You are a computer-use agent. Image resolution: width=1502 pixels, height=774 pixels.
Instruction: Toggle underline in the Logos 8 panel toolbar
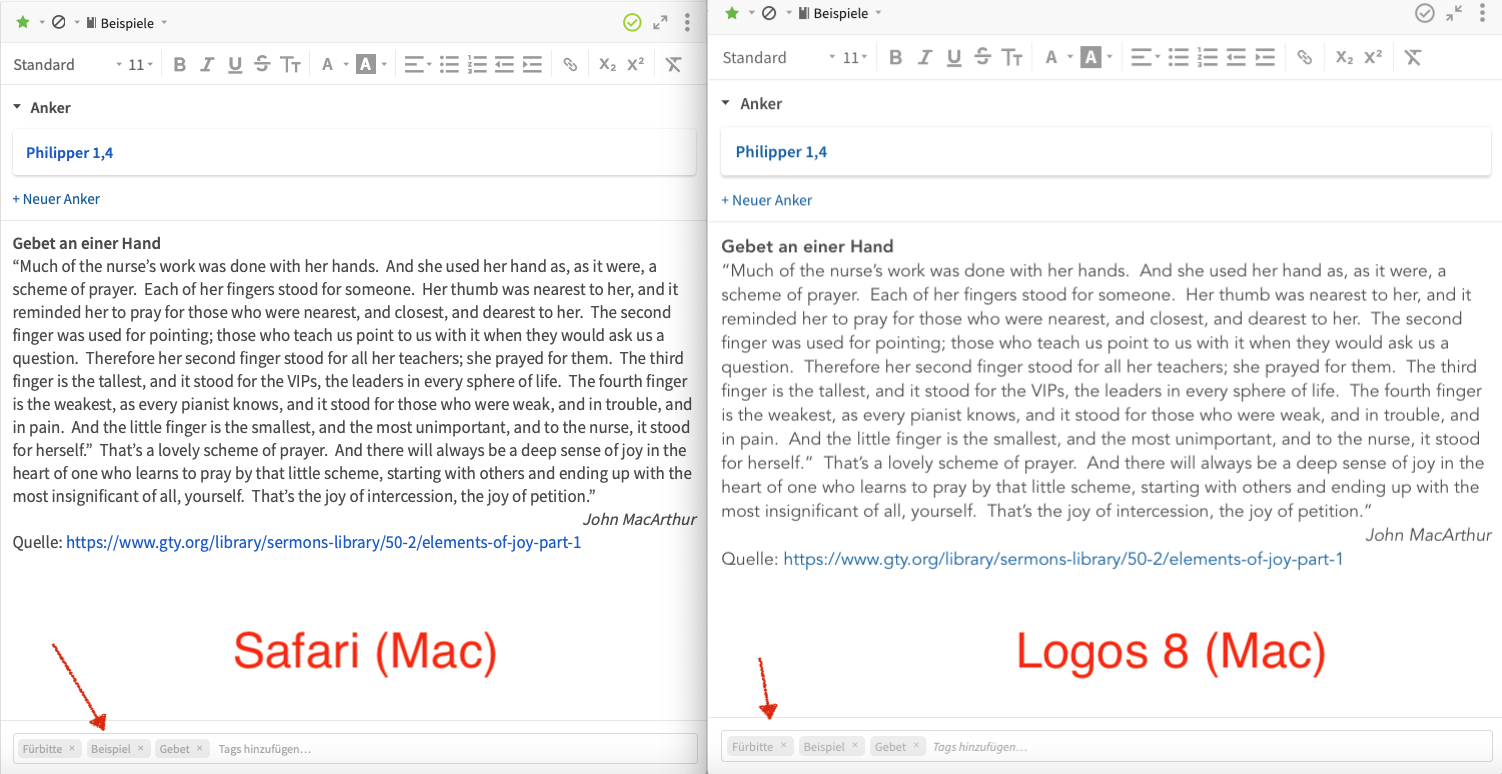954,57
